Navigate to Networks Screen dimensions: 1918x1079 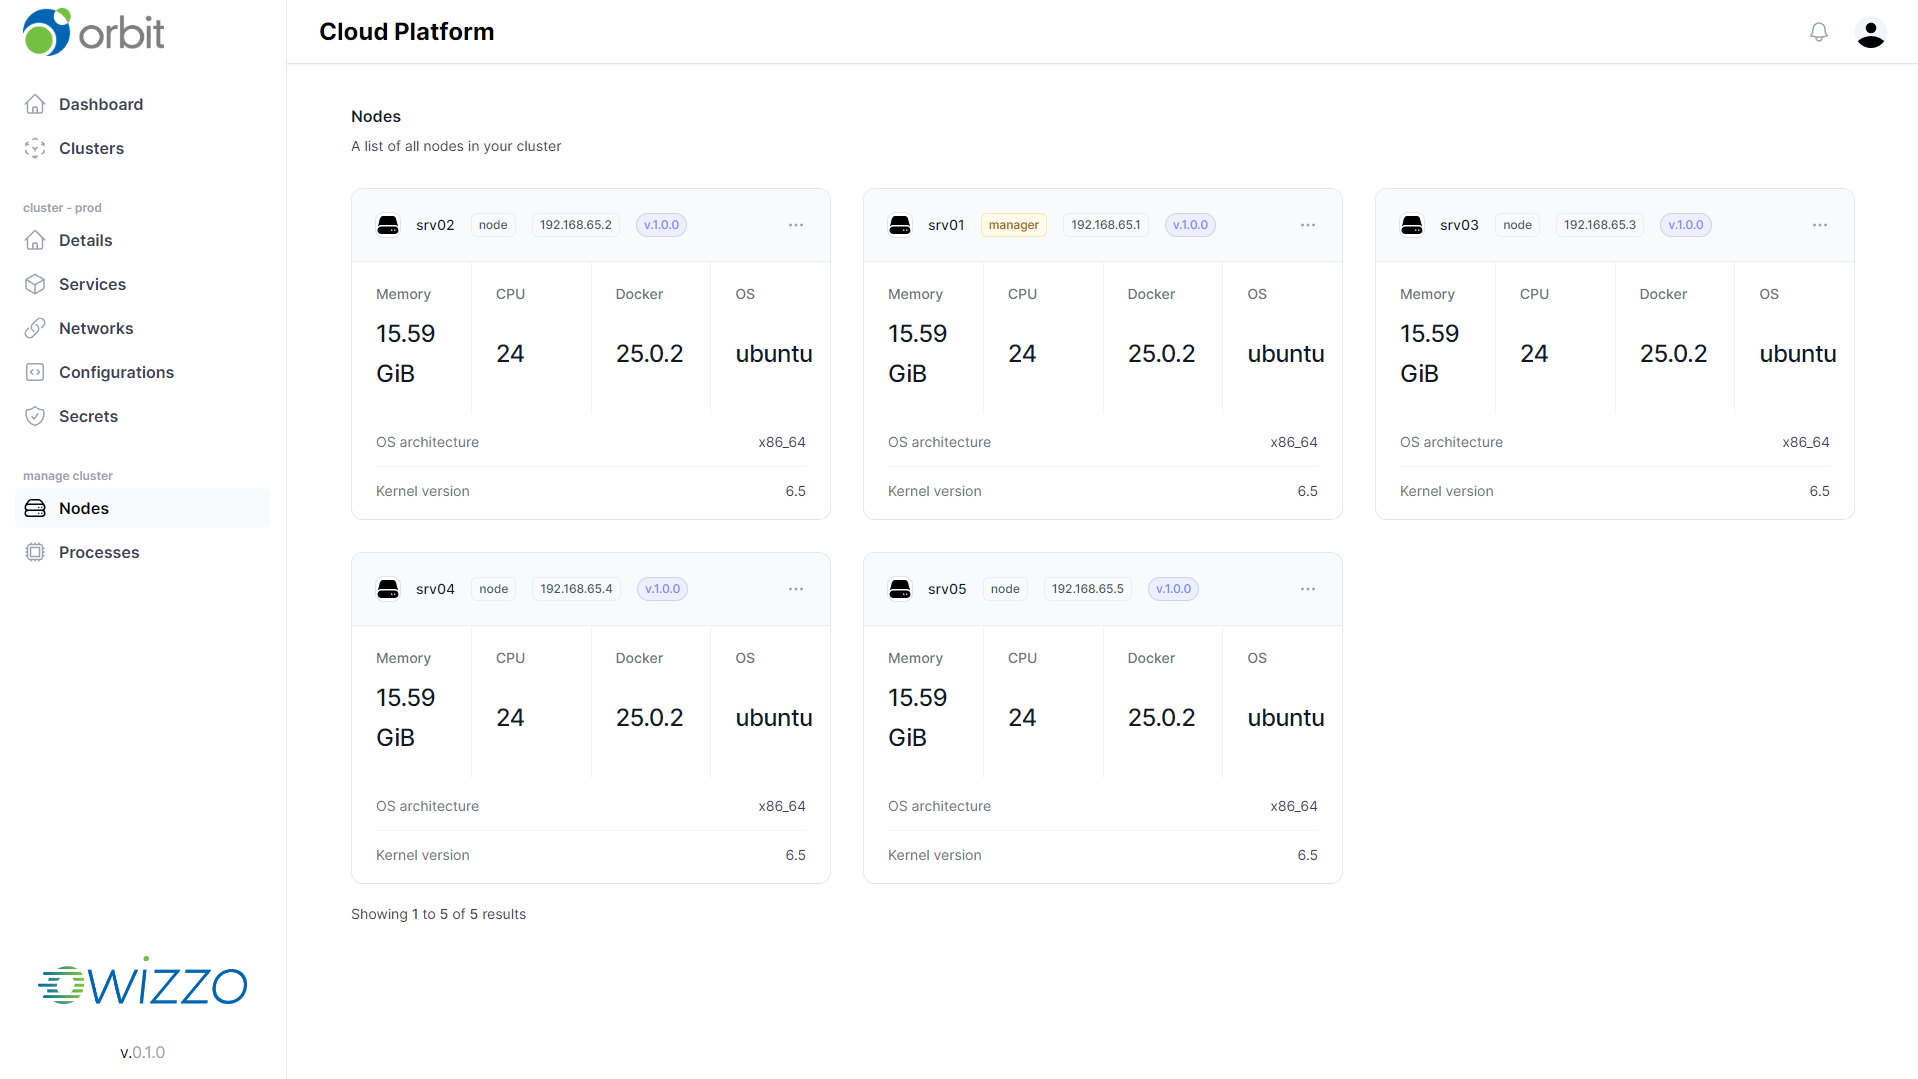[143, 328]
